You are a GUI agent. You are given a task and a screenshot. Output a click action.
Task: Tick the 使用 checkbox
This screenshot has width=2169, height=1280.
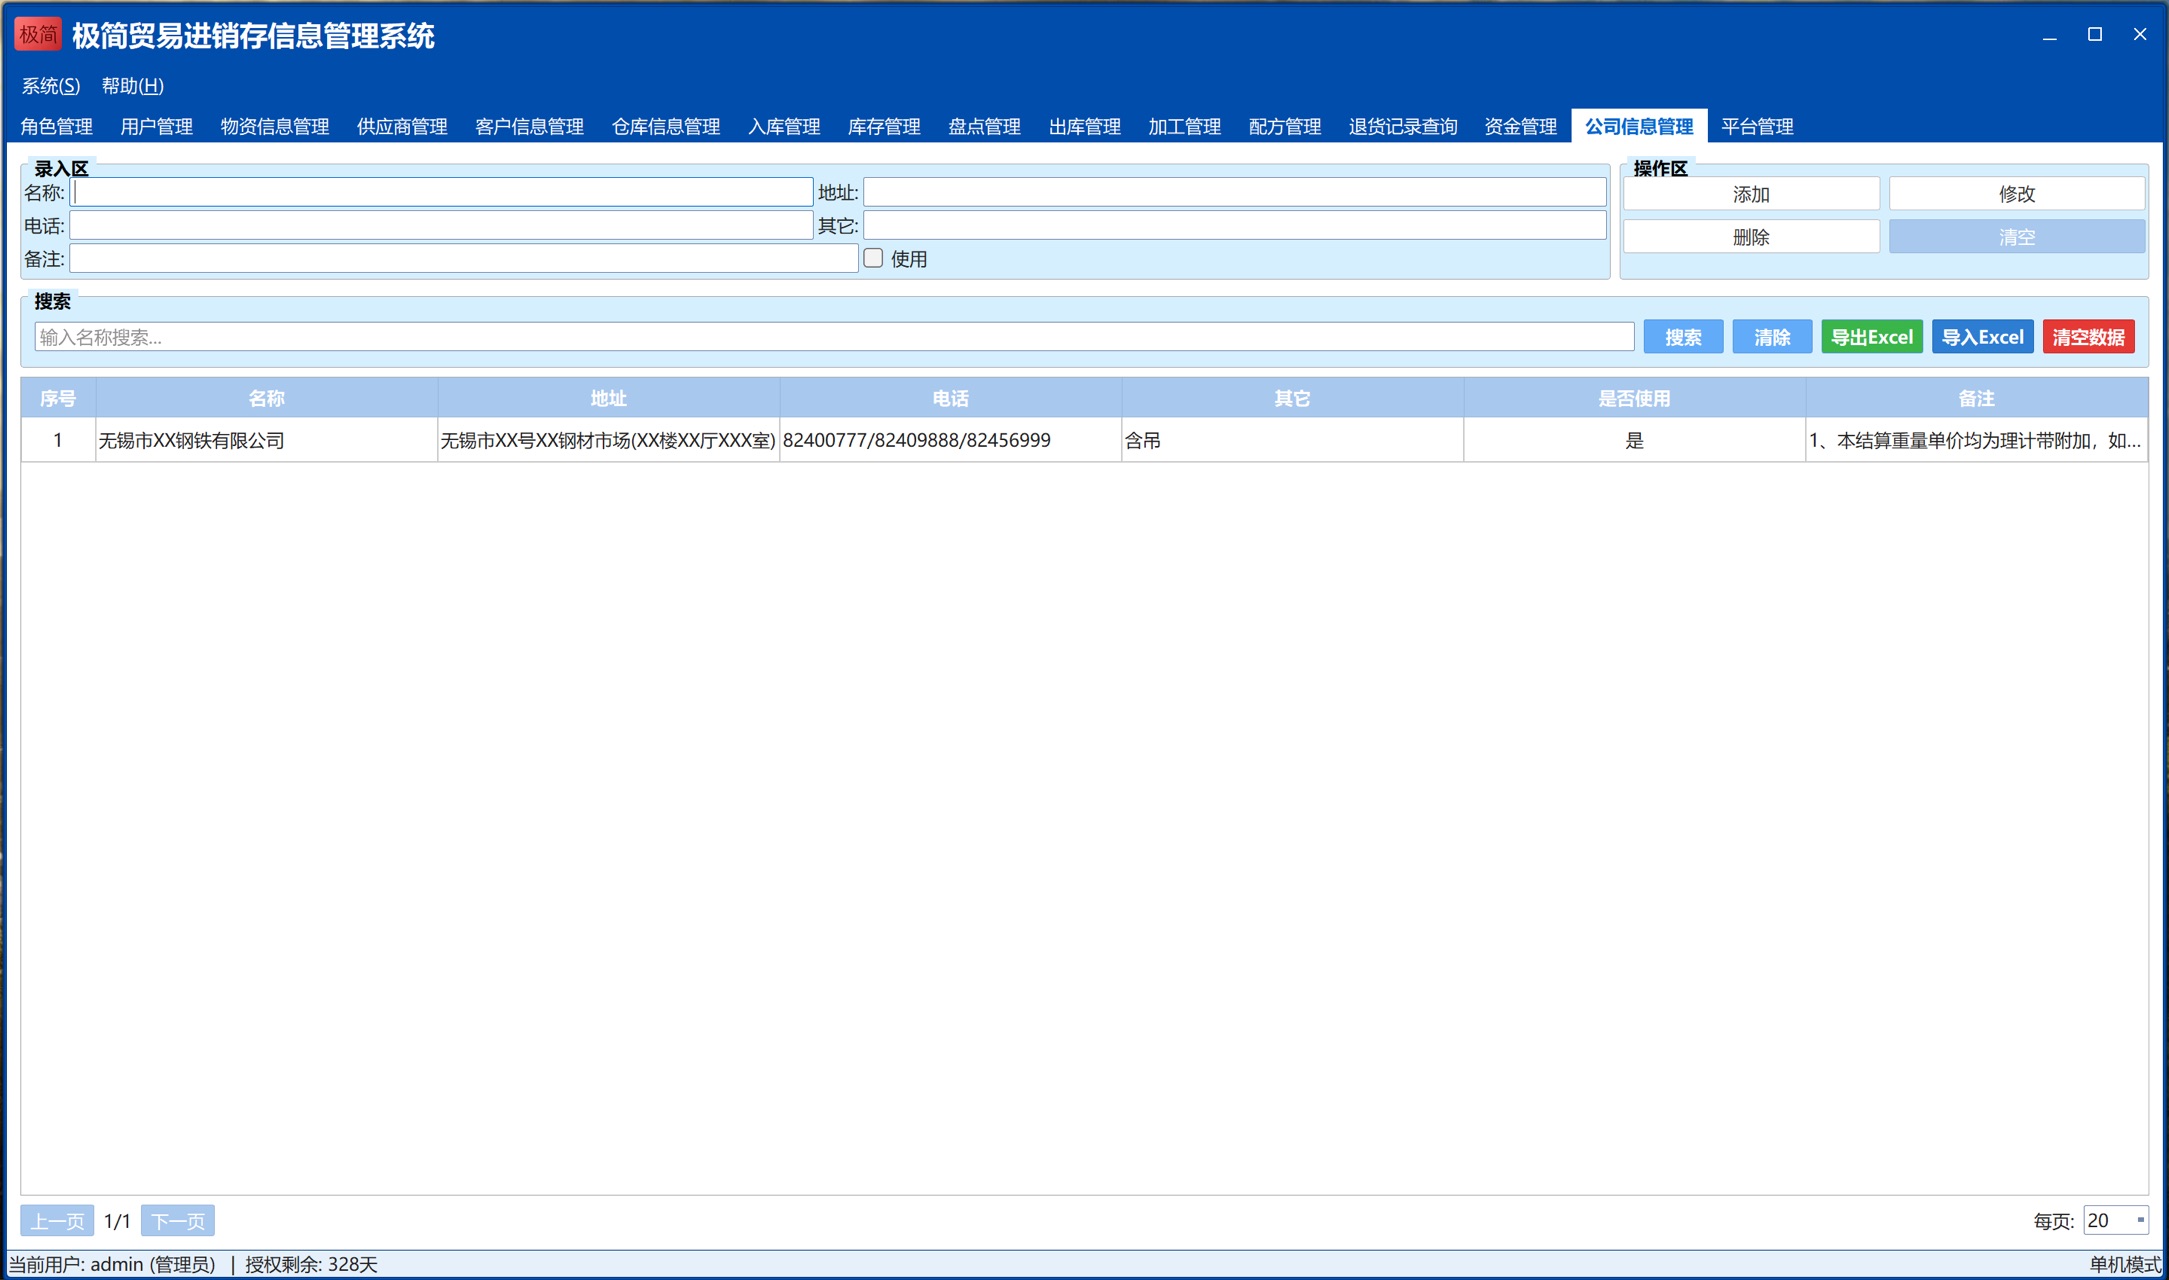click(873, 258)
